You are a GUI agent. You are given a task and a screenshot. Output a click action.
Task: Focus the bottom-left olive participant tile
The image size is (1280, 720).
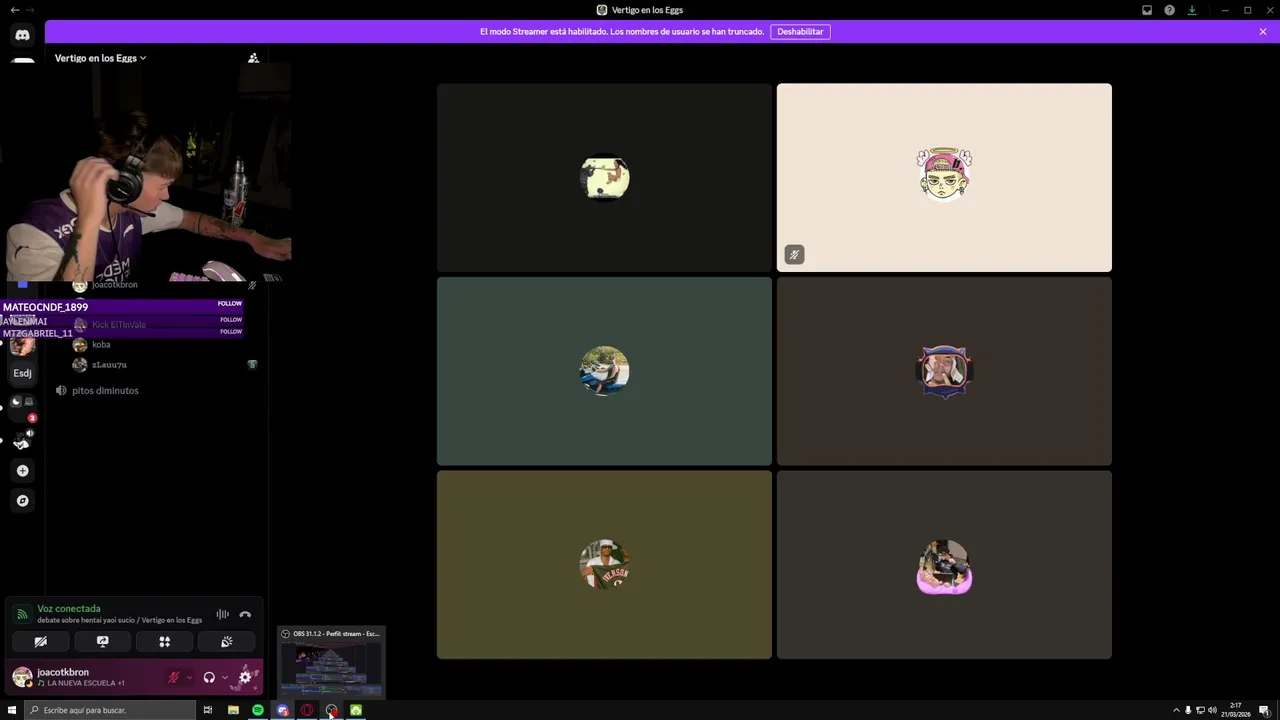[604, 565]
